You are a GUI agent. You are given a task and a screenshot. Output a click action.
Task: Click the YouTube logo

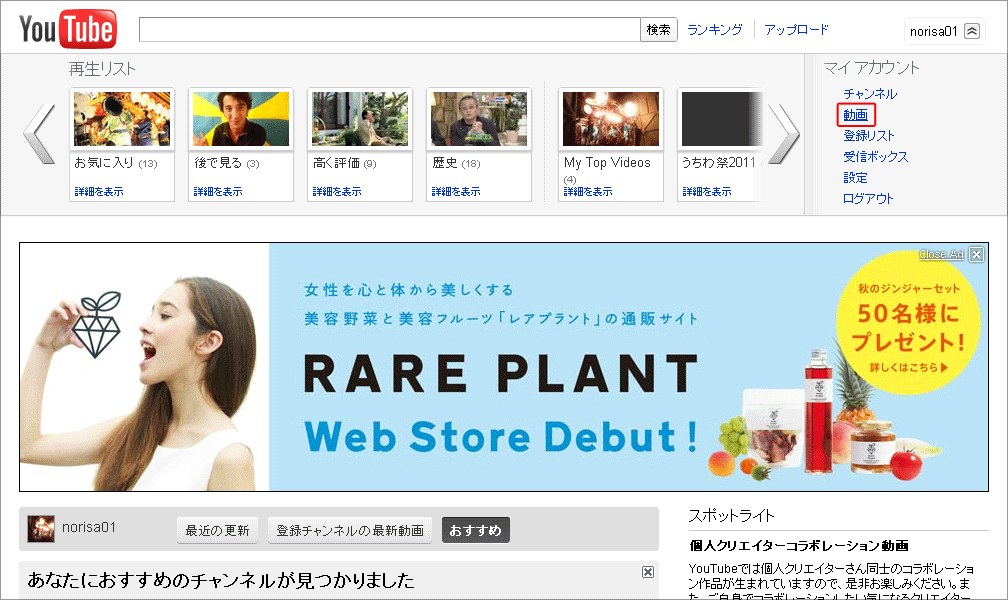click(x=68, y=29)
